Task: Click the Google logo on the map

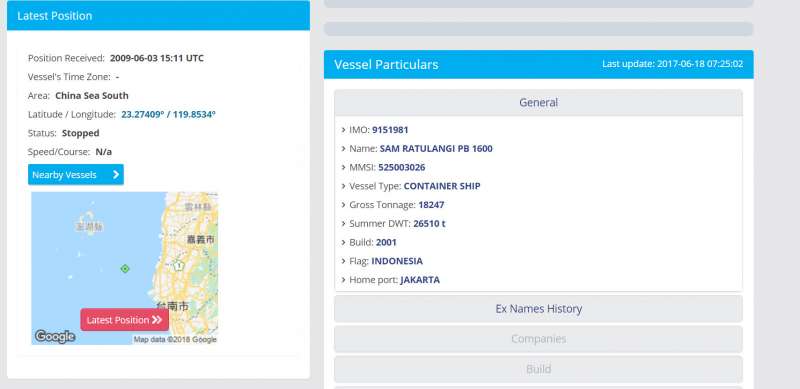Action: click(x=55, y=336)
